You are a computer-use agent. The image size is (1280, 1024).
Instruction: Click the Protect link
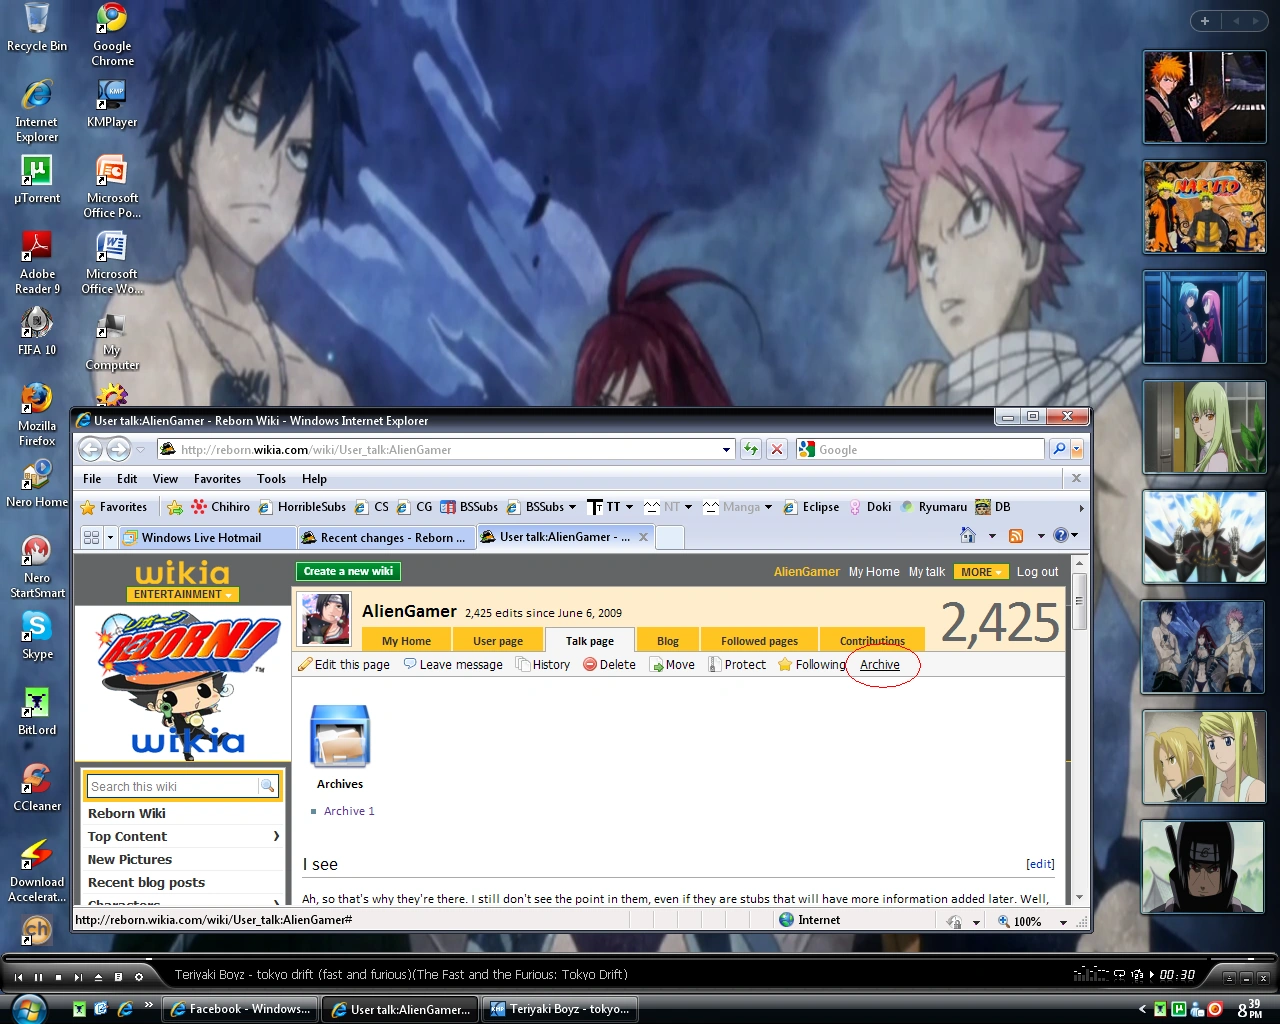[x=737, y=664]
